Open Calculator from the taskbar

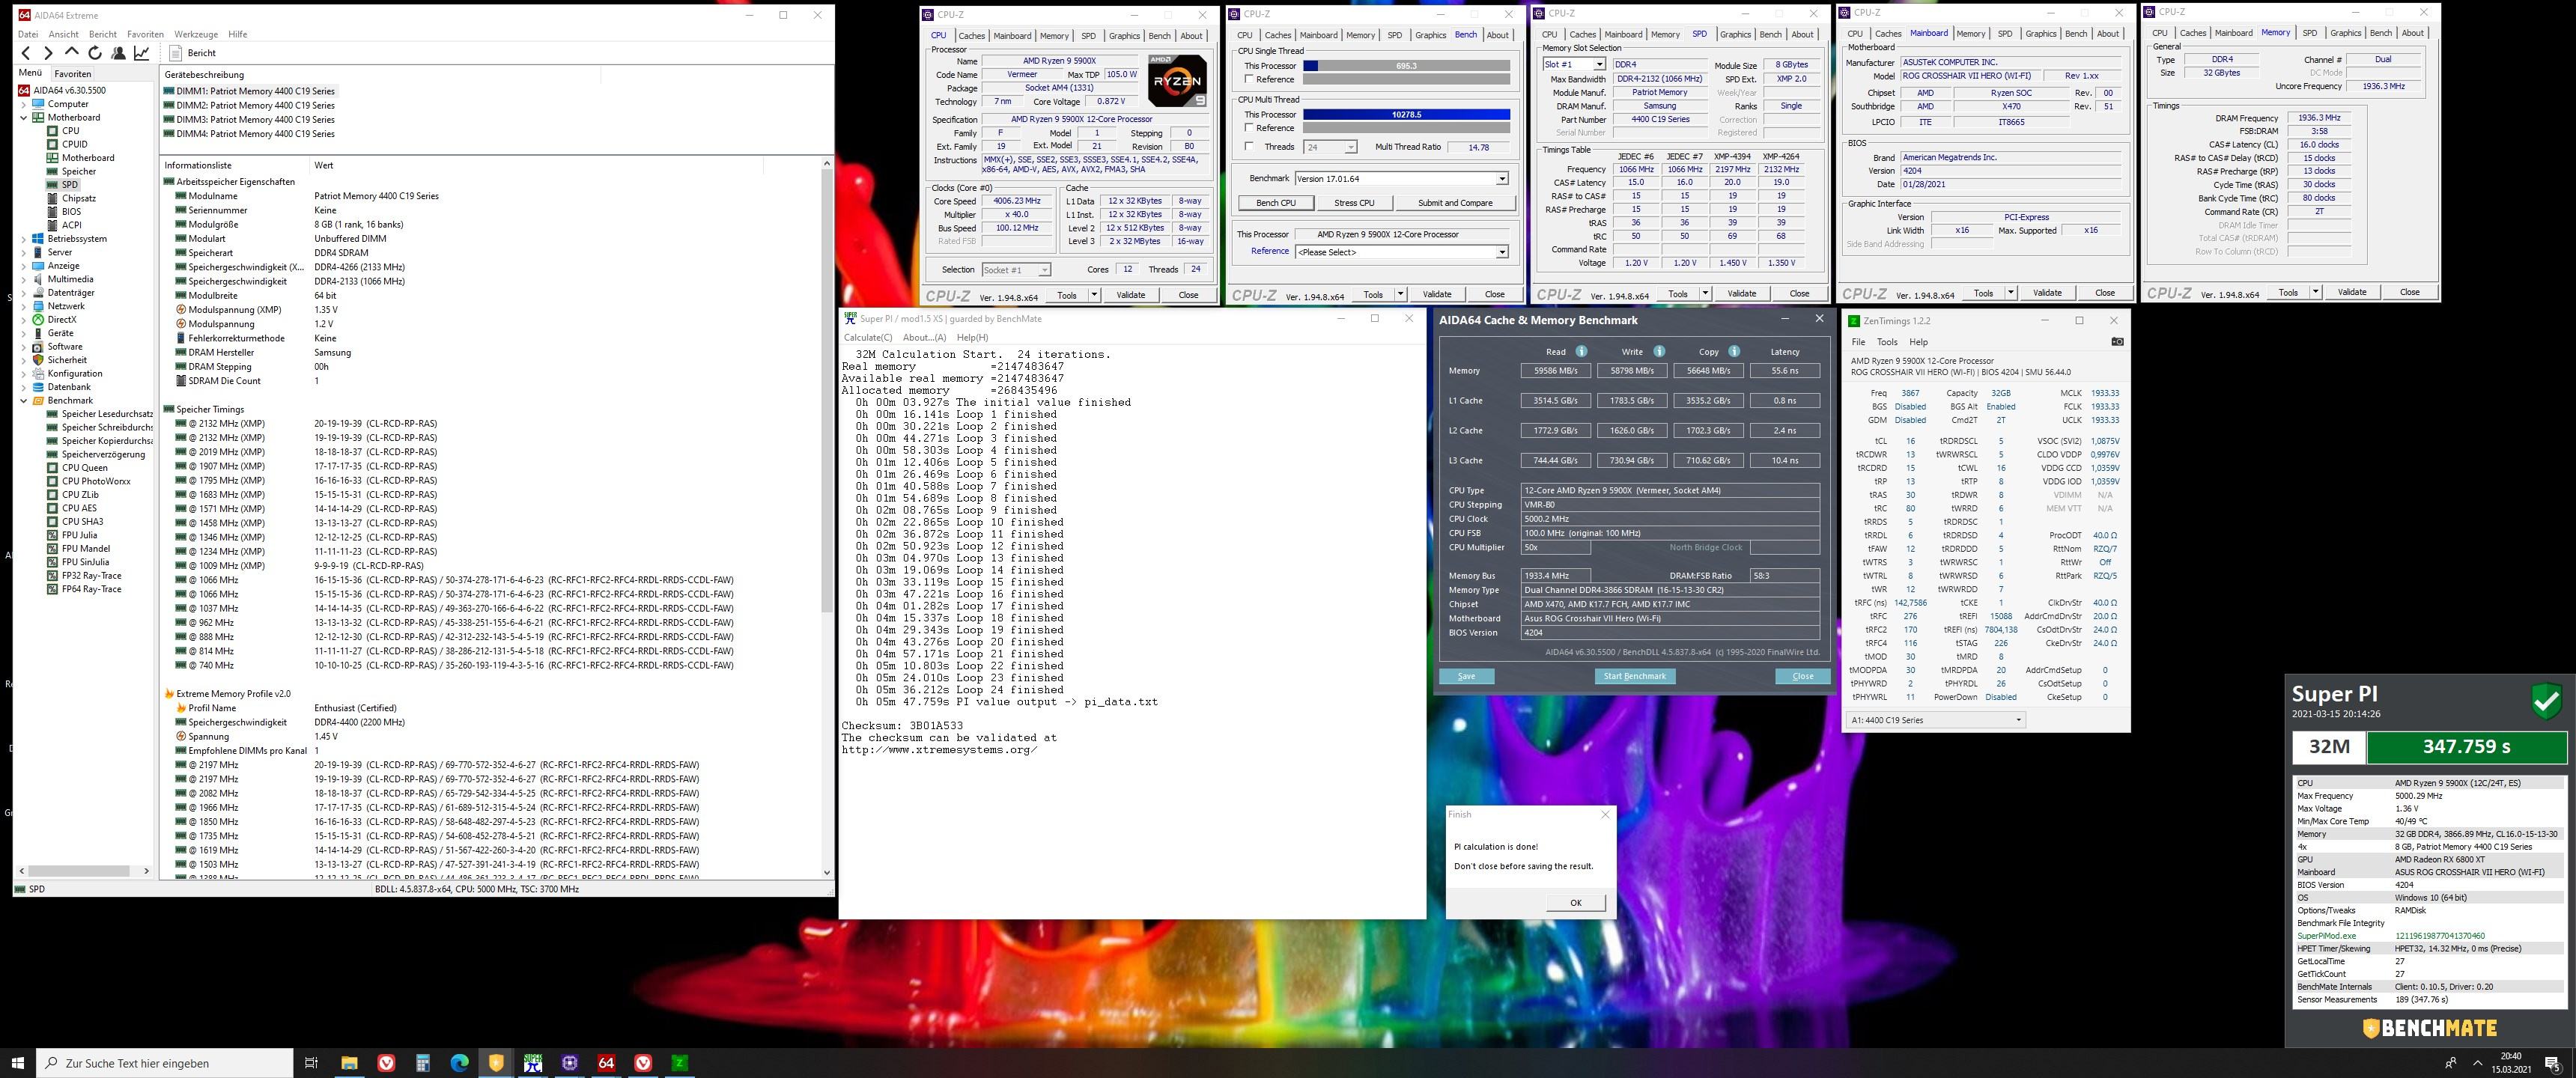423,1063
